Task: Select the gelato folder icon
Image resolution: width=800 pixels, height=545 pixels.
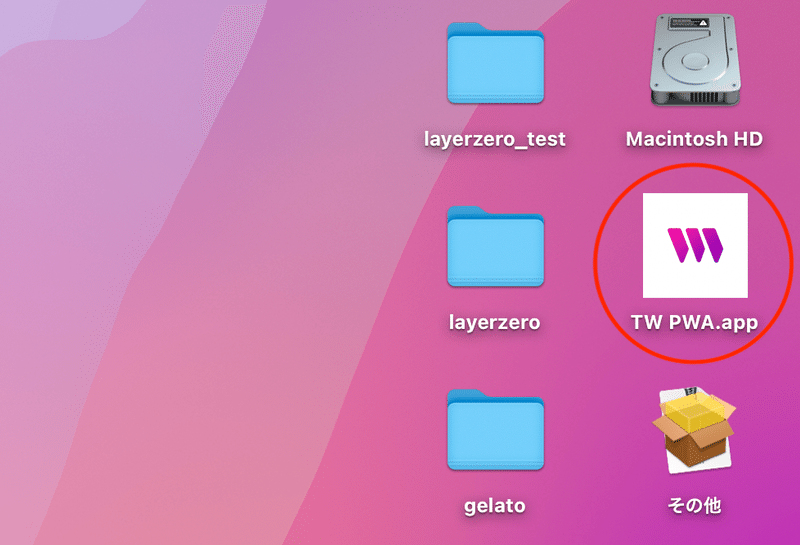Action: 495,430
